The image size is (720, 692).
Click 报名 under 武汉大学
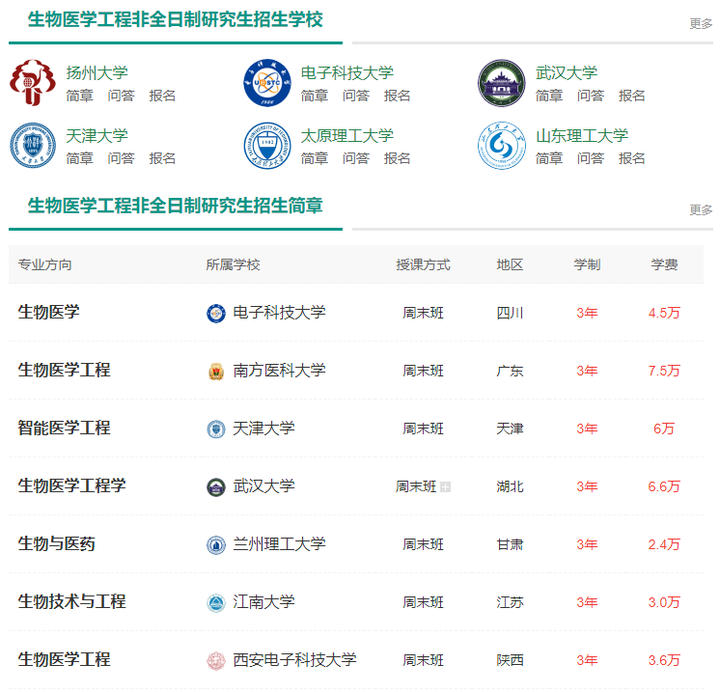(632, 96)
